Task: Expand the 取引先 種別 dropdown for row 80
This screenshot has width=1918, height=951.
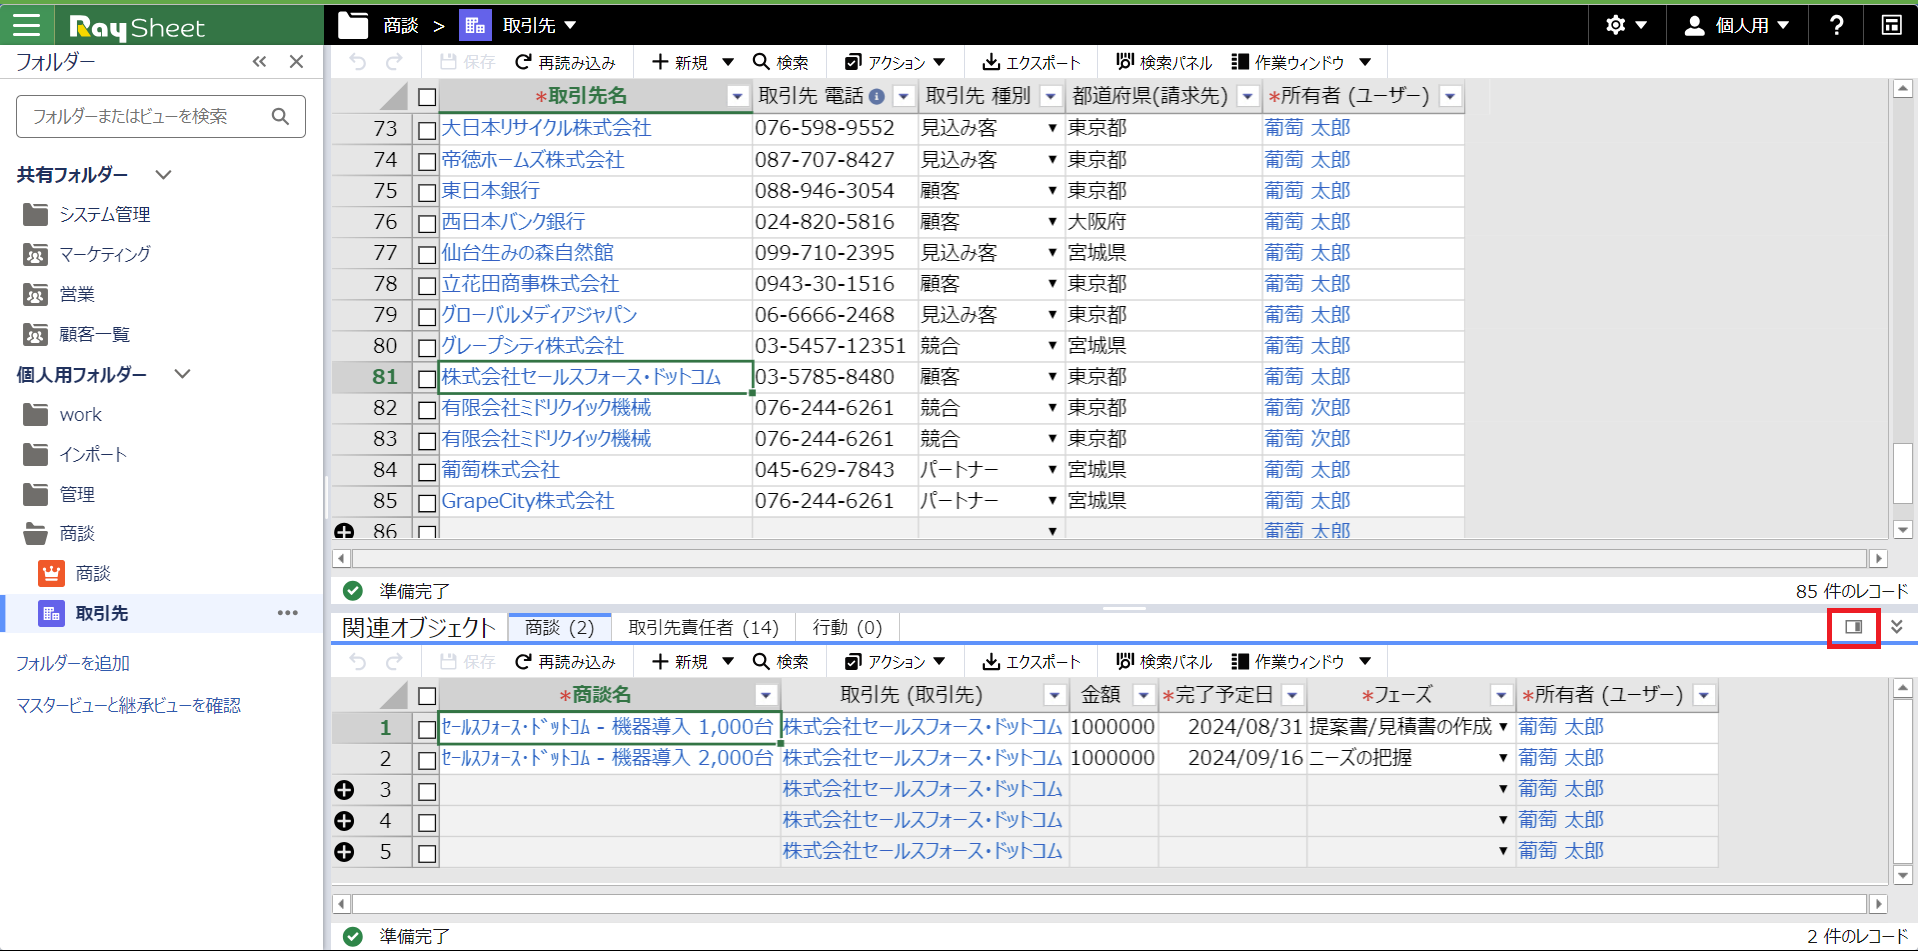Action: click(1052, 346)
